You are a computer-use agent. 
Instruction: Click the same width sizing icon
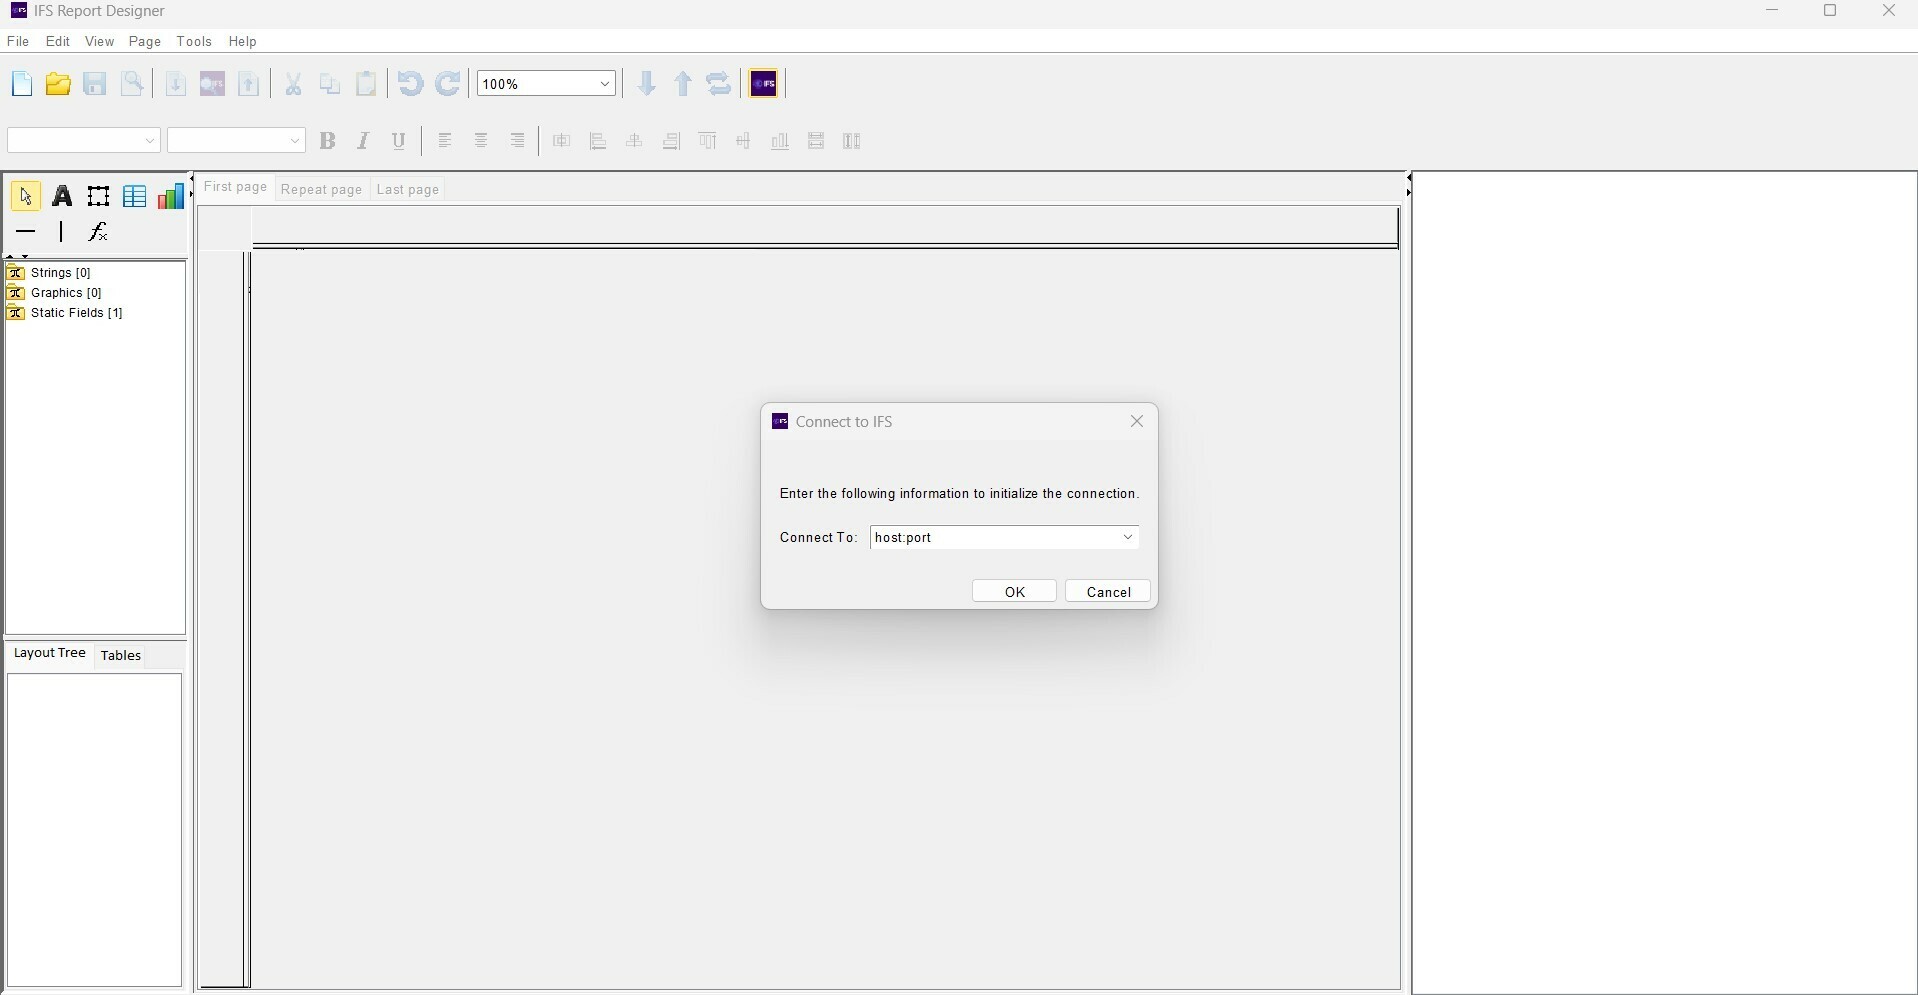816,141
